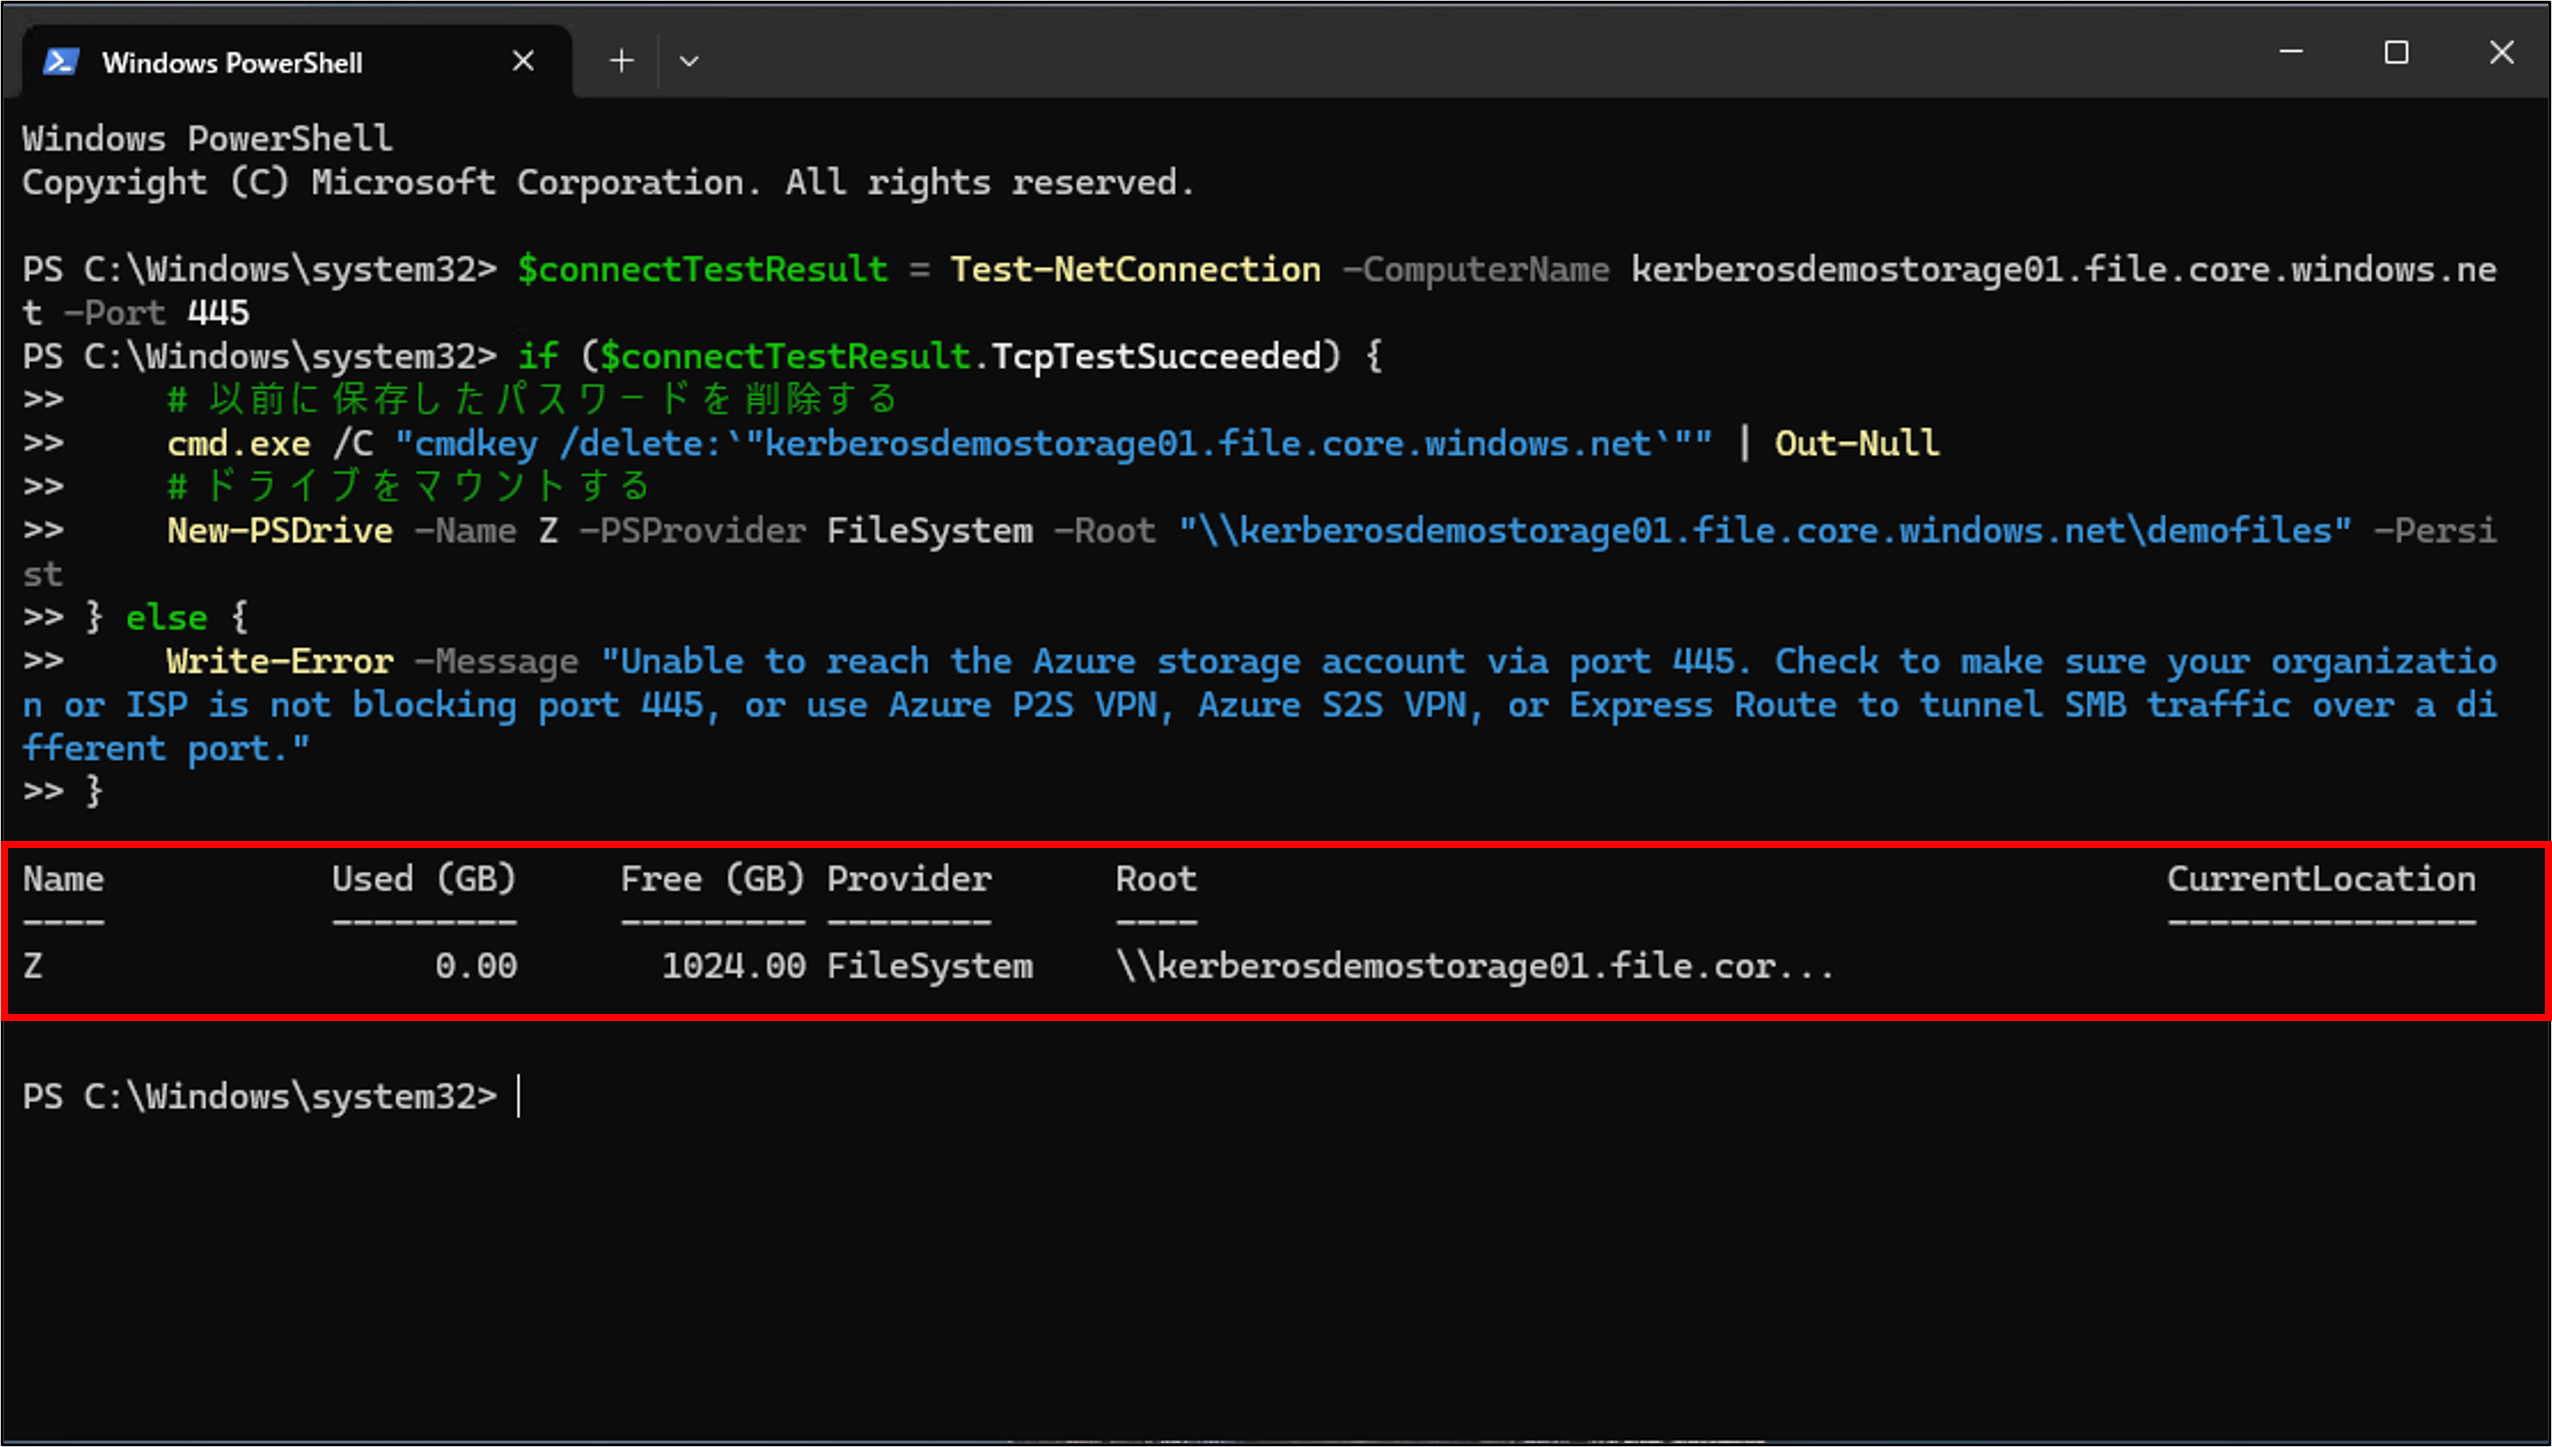
Task: Click the "Used (GB)" column header
Action: [x=424, y=879]
